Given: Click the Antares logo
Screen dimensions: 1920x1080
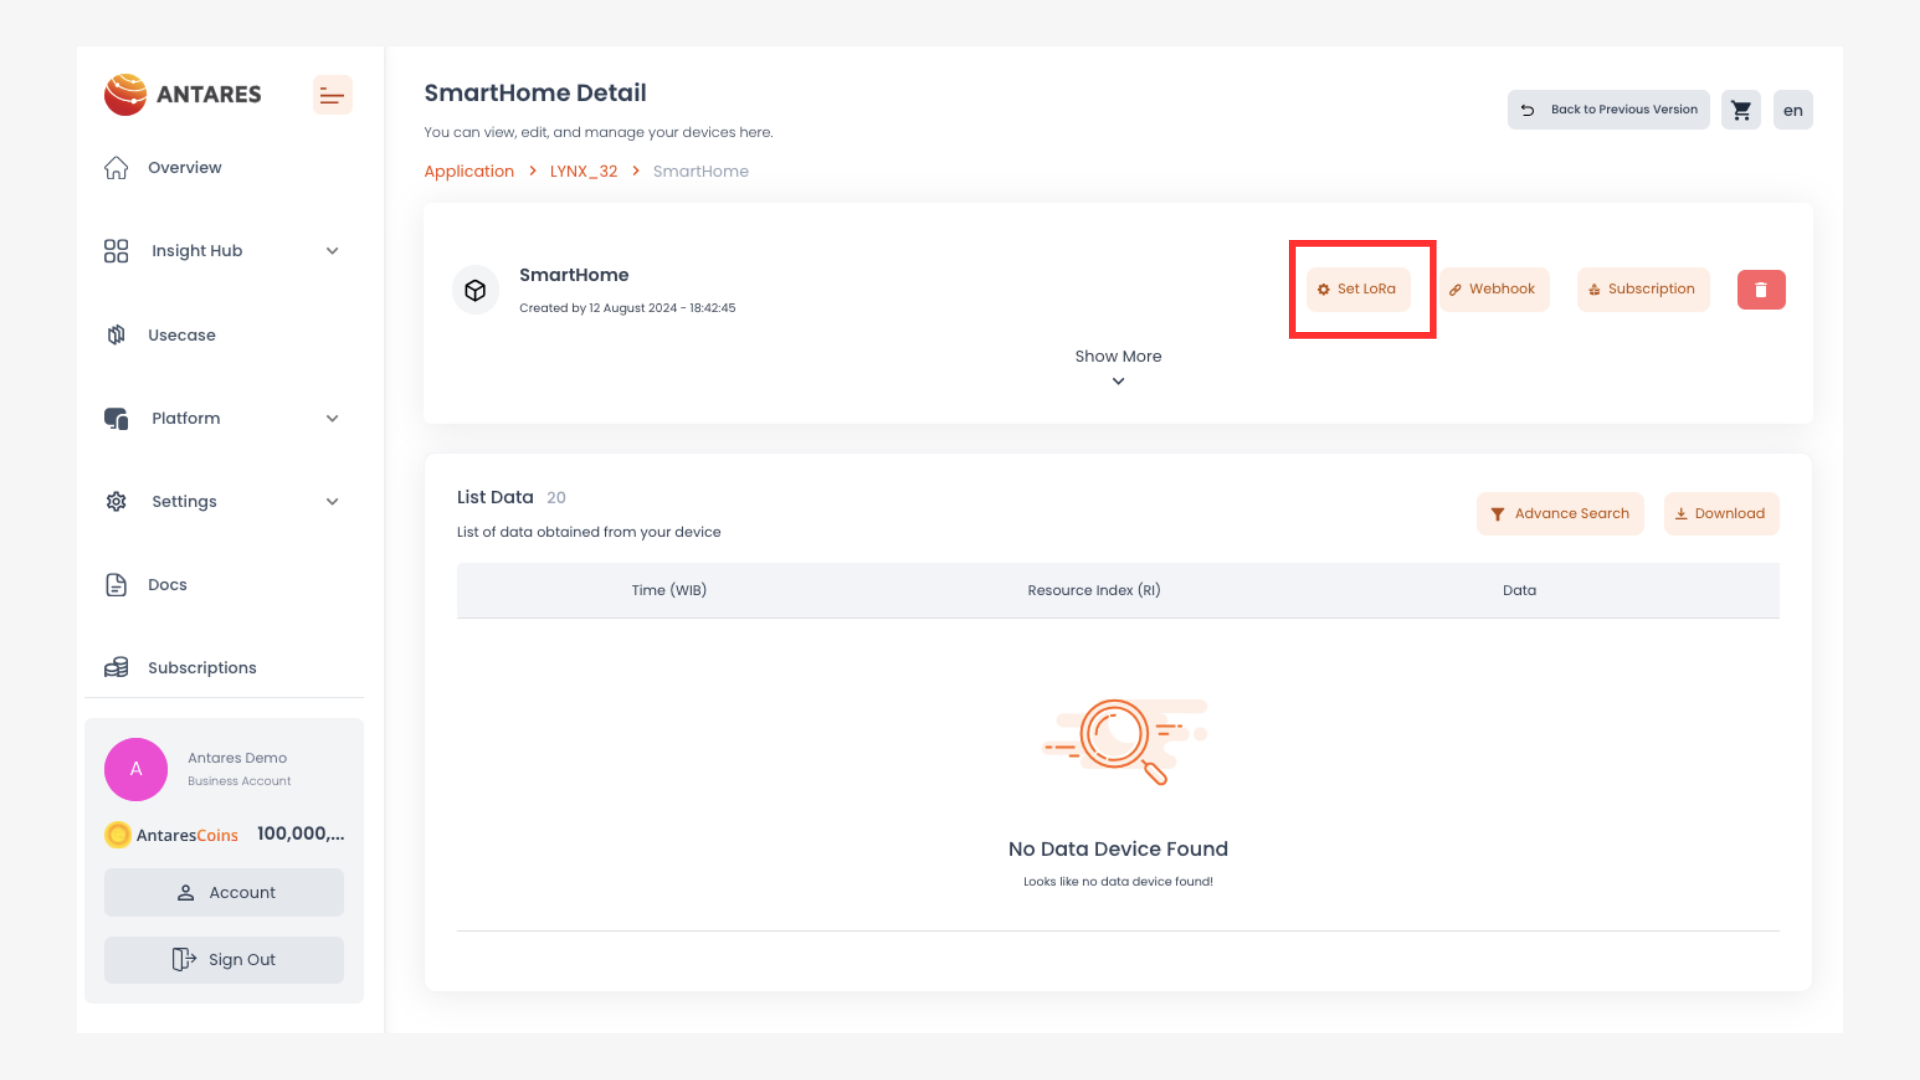Looking at the screenshot, I should tap(184, 94).
